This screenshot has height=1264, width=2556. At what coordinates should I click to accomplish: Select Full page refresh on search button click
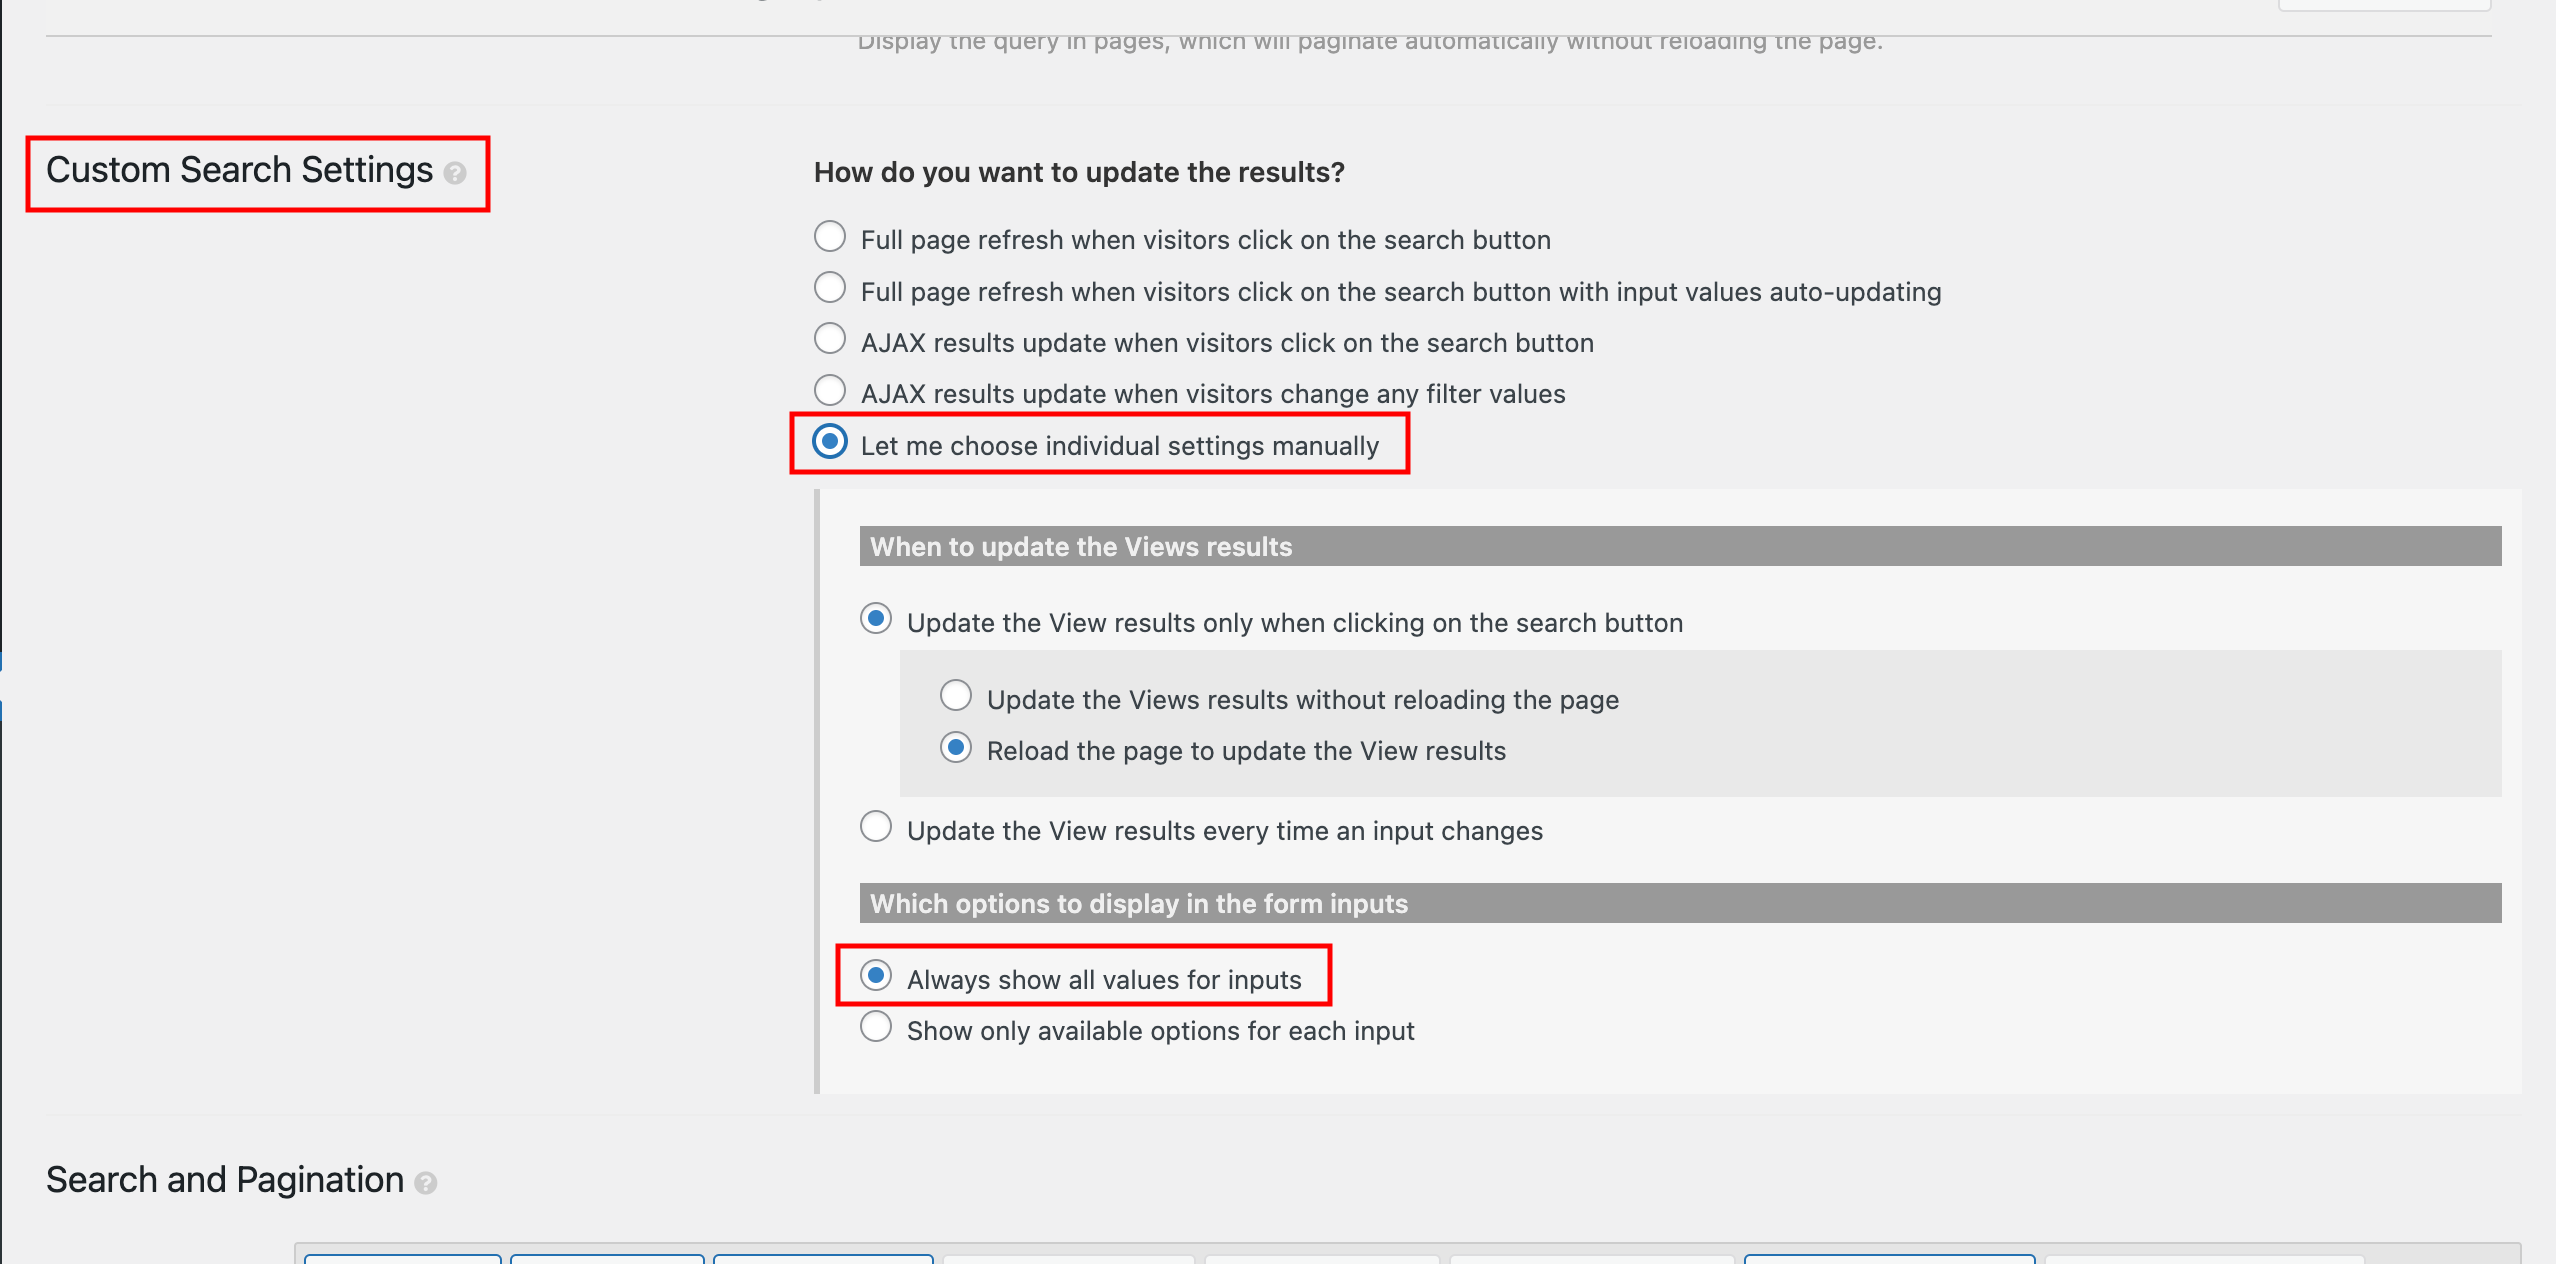(830, 237)
